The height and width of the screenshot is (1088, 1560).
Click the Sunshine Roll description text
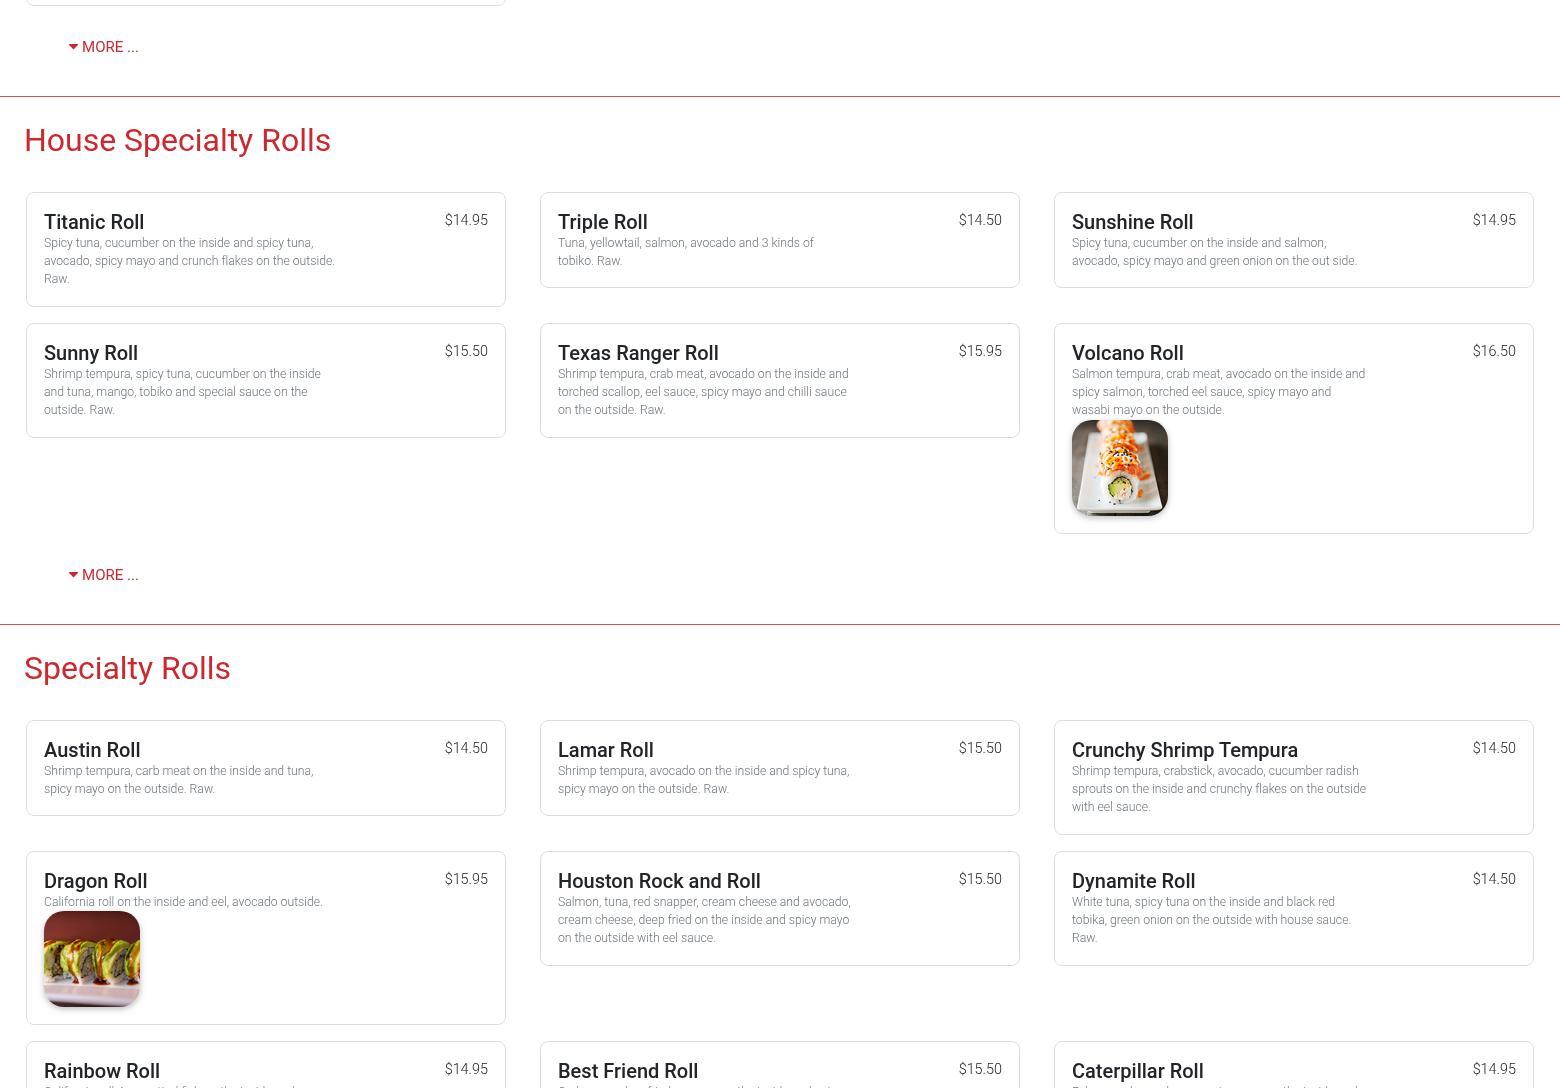[x=1214, y=252]
